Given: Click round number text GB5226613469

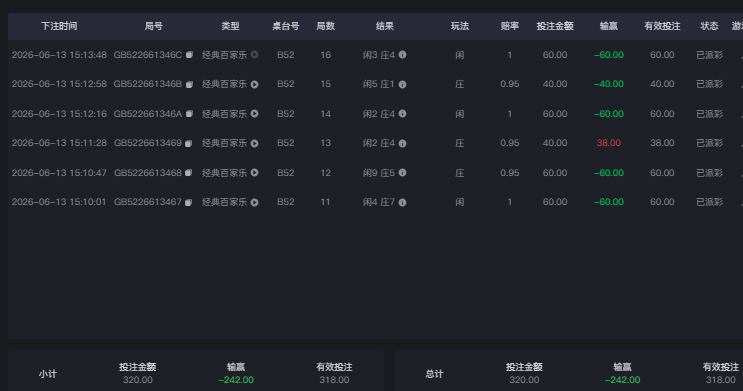Looking at the screenshot, I should click(x=148, y=143).
